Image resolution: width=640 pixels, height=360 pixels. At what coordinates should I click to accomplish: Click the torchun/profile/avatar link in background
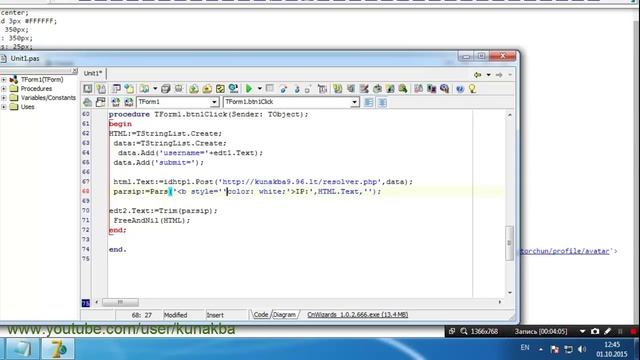565,251
